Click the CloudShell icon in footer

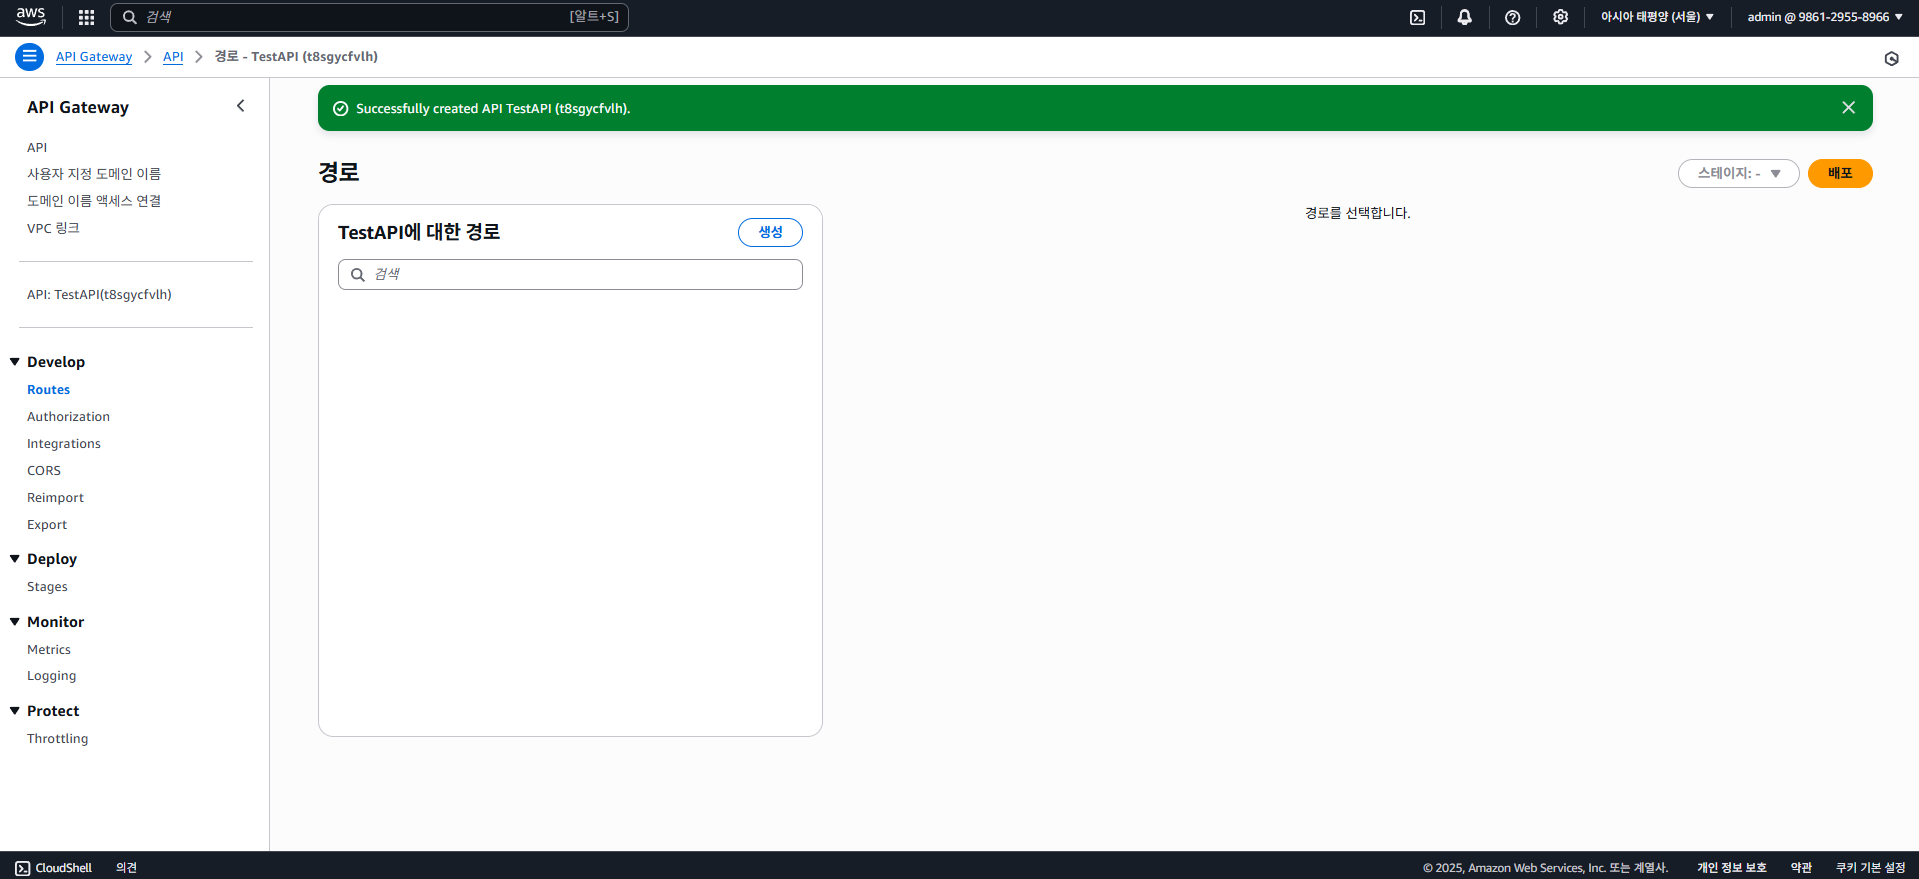tap(23, 868)
